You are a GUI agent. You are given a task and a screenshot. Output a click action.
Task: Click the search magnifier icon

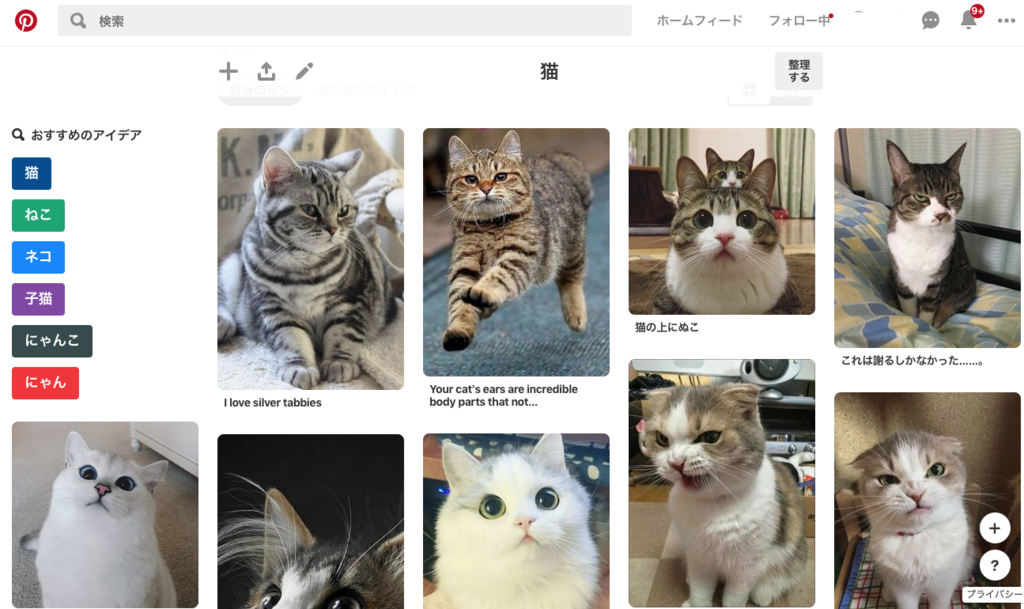coord(78,21)
